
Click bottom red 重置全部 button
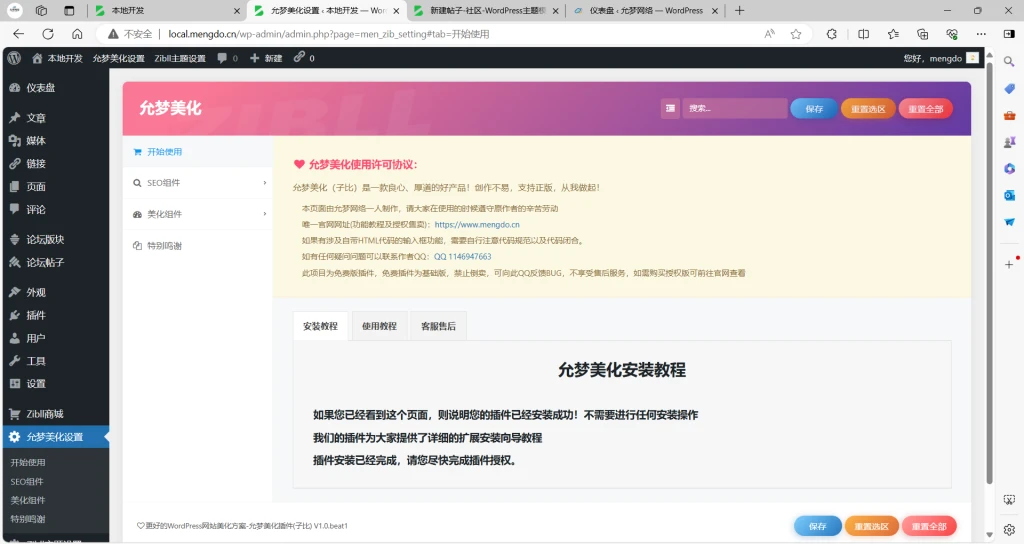[929, 526]
